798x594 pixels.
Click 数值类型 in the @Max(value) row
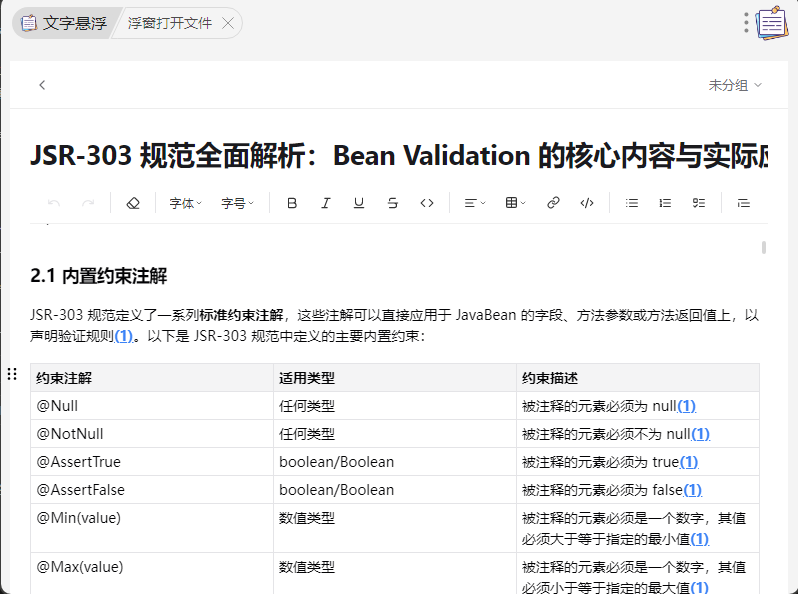(x=307, y=567)
